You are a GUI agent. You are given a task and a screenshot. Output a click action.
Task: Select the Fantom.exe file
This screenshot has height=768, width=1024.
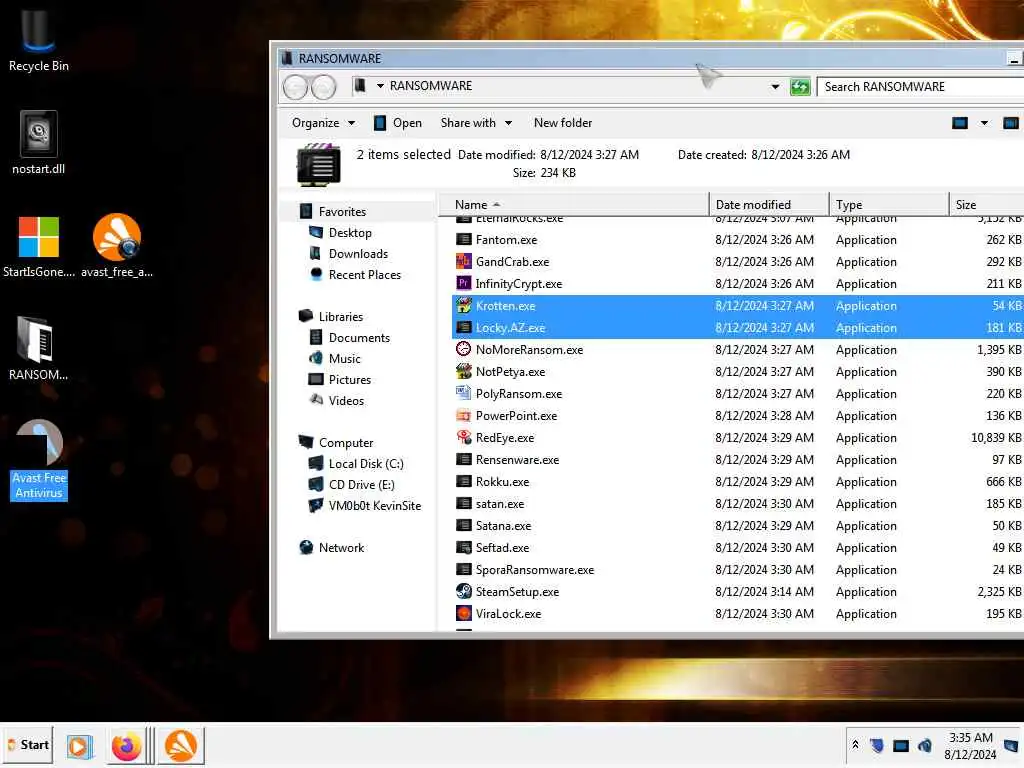pos(738,240)
